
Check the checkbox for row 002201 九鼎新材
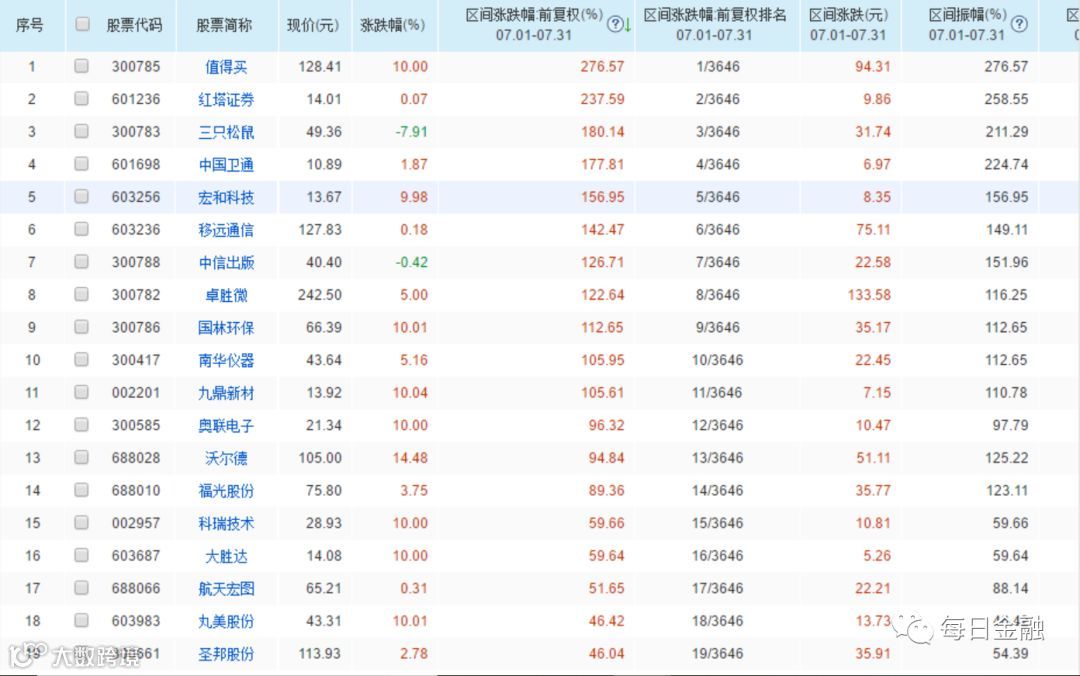tap(81, 392)
